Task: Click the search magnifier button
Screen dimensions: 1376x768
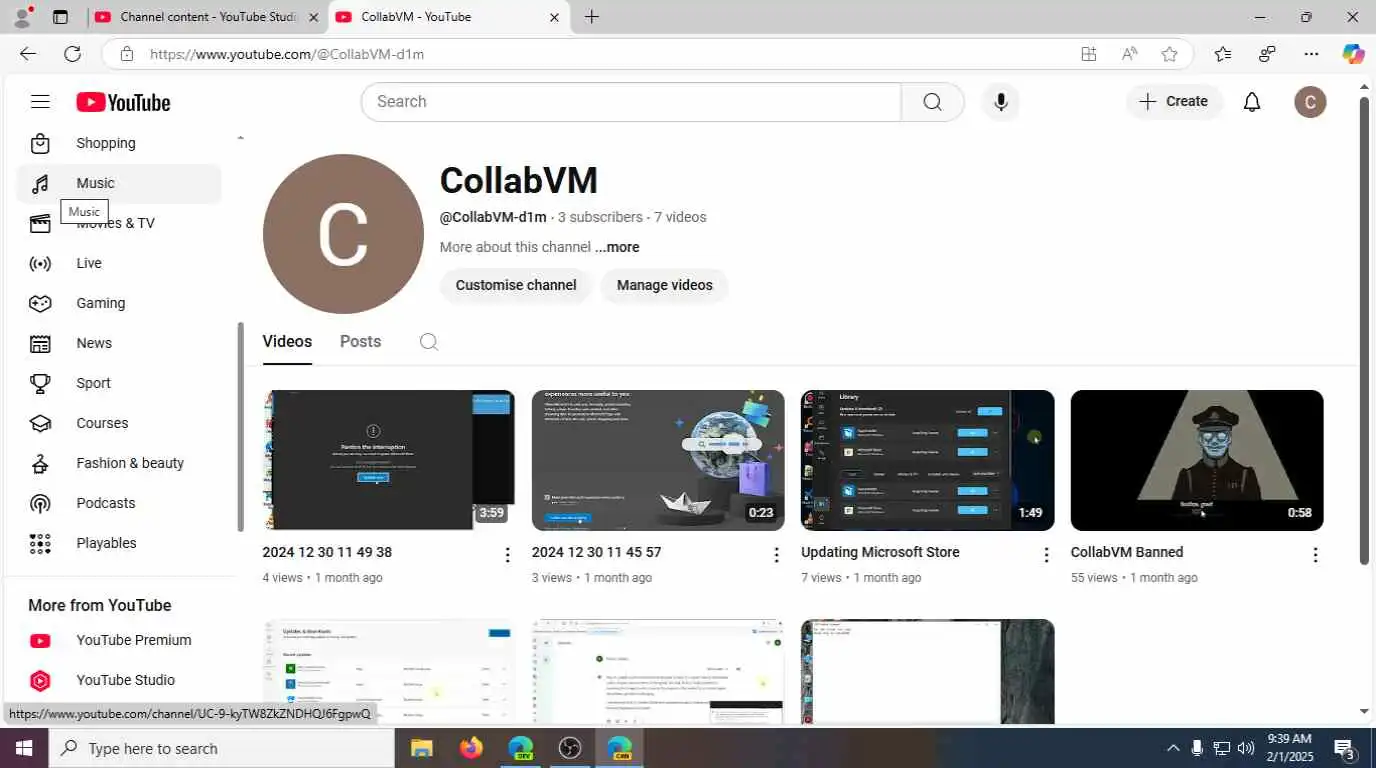Action: click(x=932, y=101)
